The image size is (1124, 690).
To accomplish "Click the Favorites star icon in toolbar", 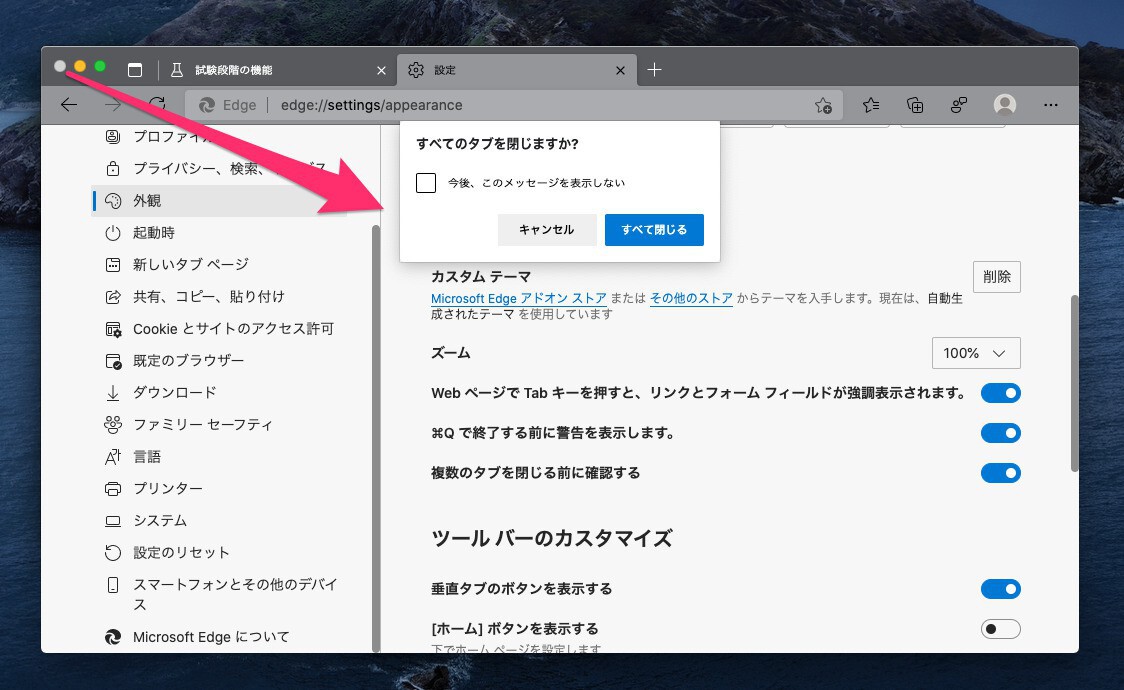I will click(871, 105).
